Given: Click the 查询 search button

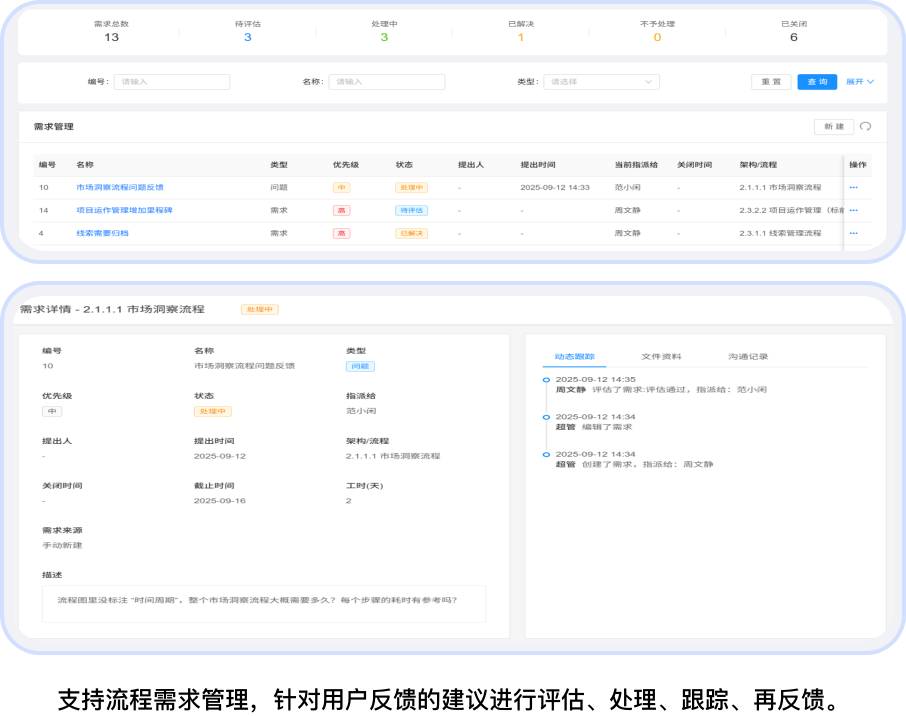Looking at the screenshot, I should [817, 82].
